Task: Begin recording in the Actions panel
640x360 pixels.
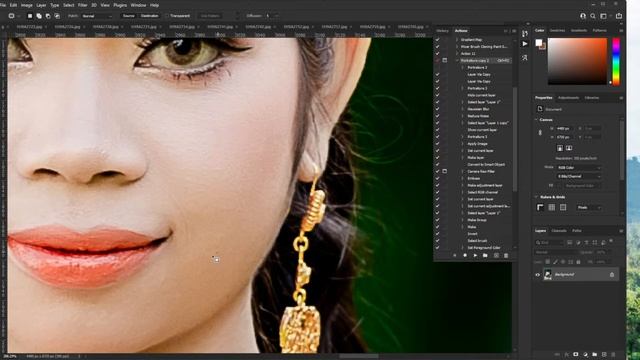Action: point(465,256)
